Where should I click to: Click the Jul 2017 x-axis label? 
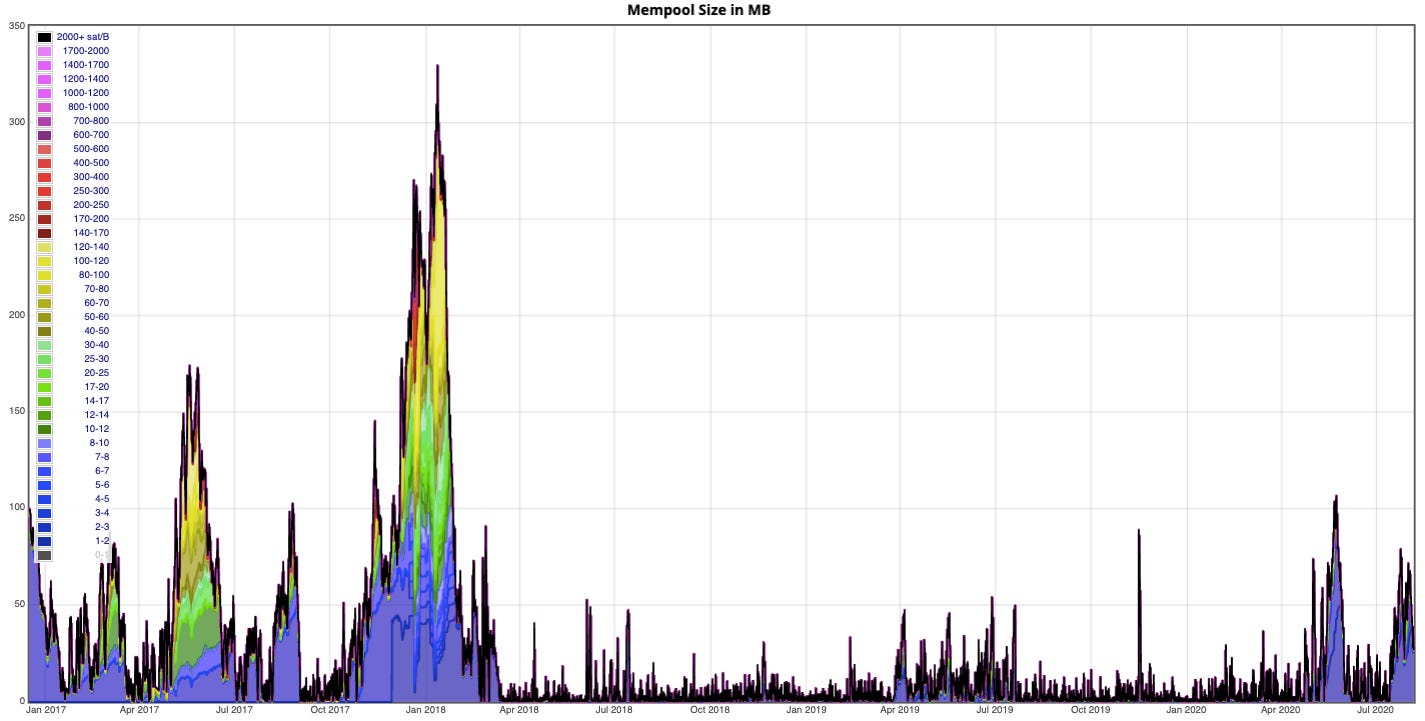[234, 710]
